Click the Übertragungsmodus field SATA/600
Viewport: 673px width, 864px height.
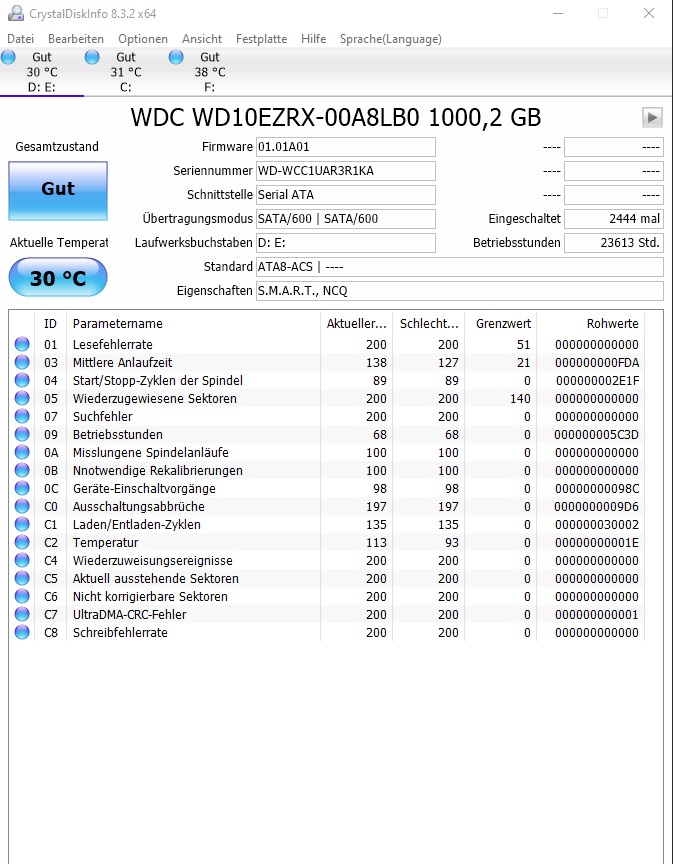coord(346,219)
